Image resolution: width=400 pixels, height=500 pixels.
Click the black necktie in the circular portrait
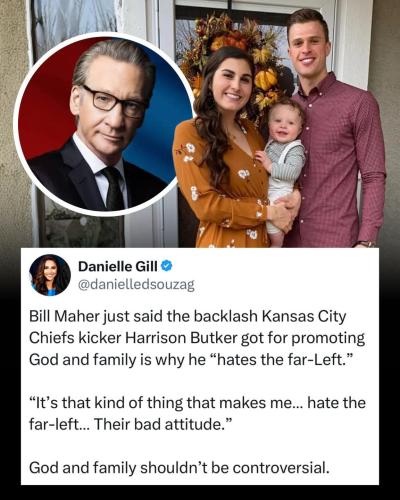(113, 188)
